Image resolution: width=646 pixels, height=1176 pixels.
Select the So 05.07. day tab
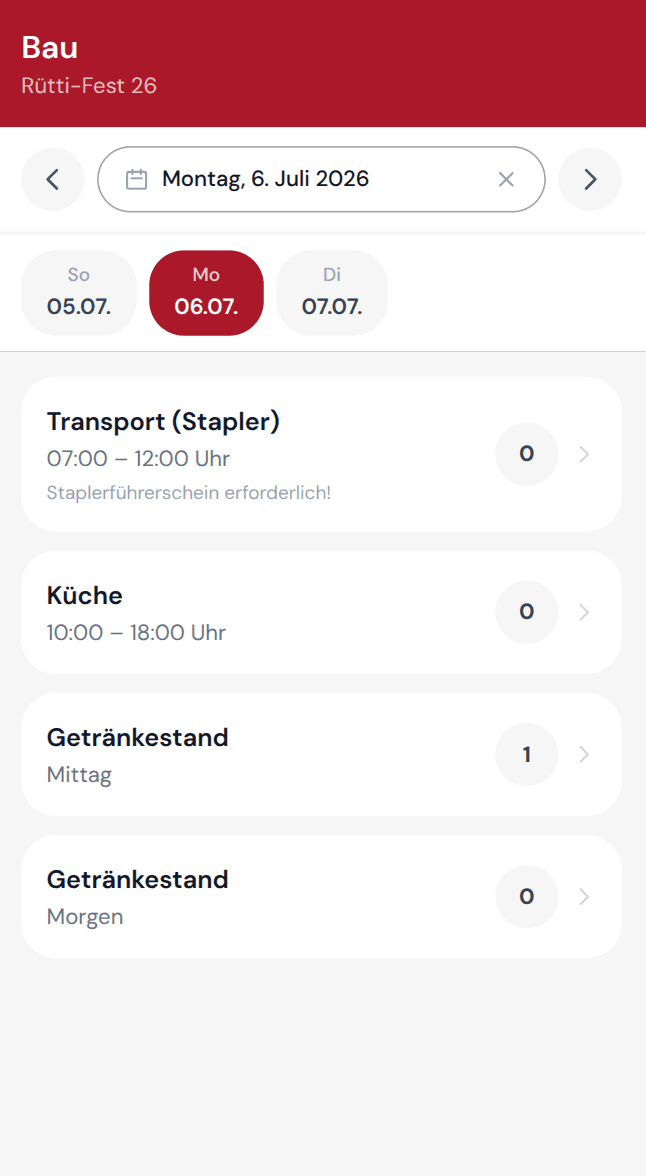coord(78,292)
